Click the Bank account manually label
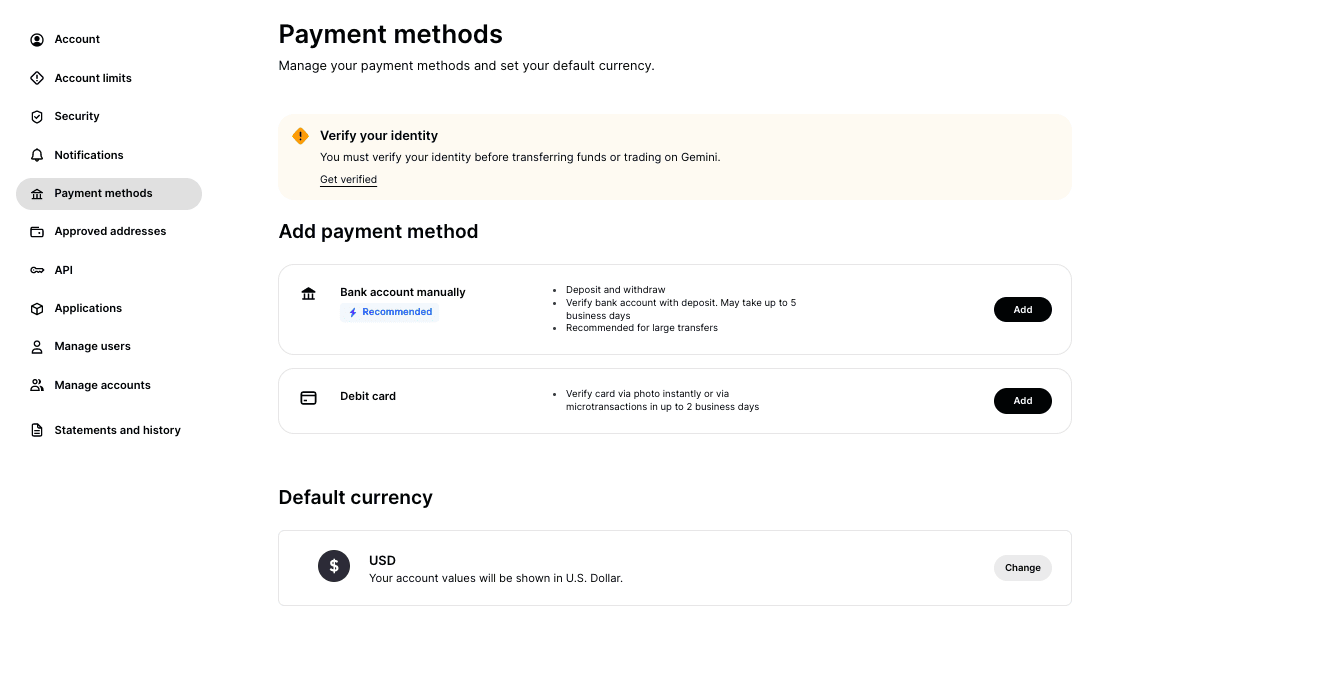1331x680 pixels. click(403, 293)
